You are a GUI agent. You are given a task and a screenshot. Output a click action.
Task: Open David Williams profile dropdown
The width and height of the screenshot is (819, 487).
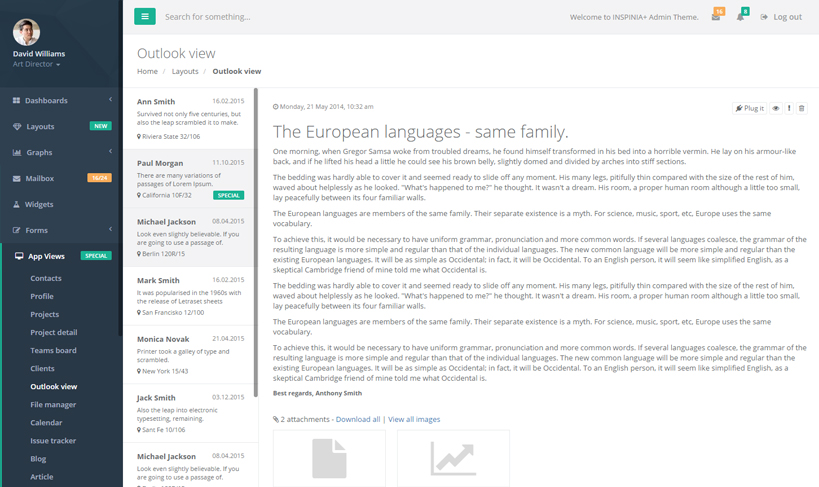pyautogui.click(x=37, y=64)
